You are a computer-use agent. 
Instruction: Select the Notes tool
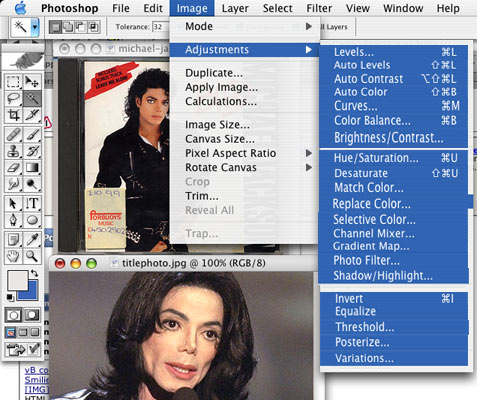[x=13, y=239]
